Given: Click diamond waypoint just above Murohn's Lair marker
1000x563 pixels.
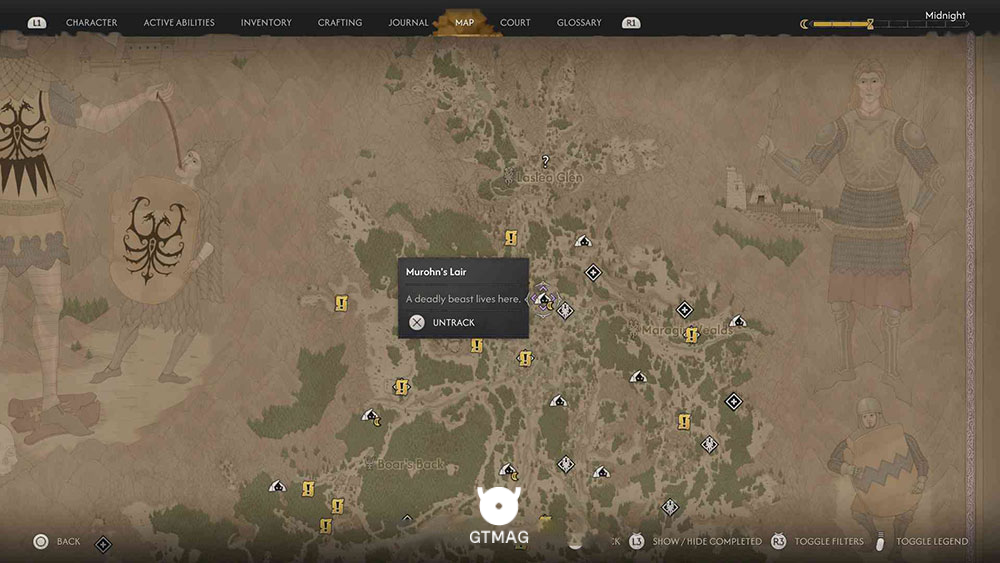Looking at the screenshot, I should [593, 273].
